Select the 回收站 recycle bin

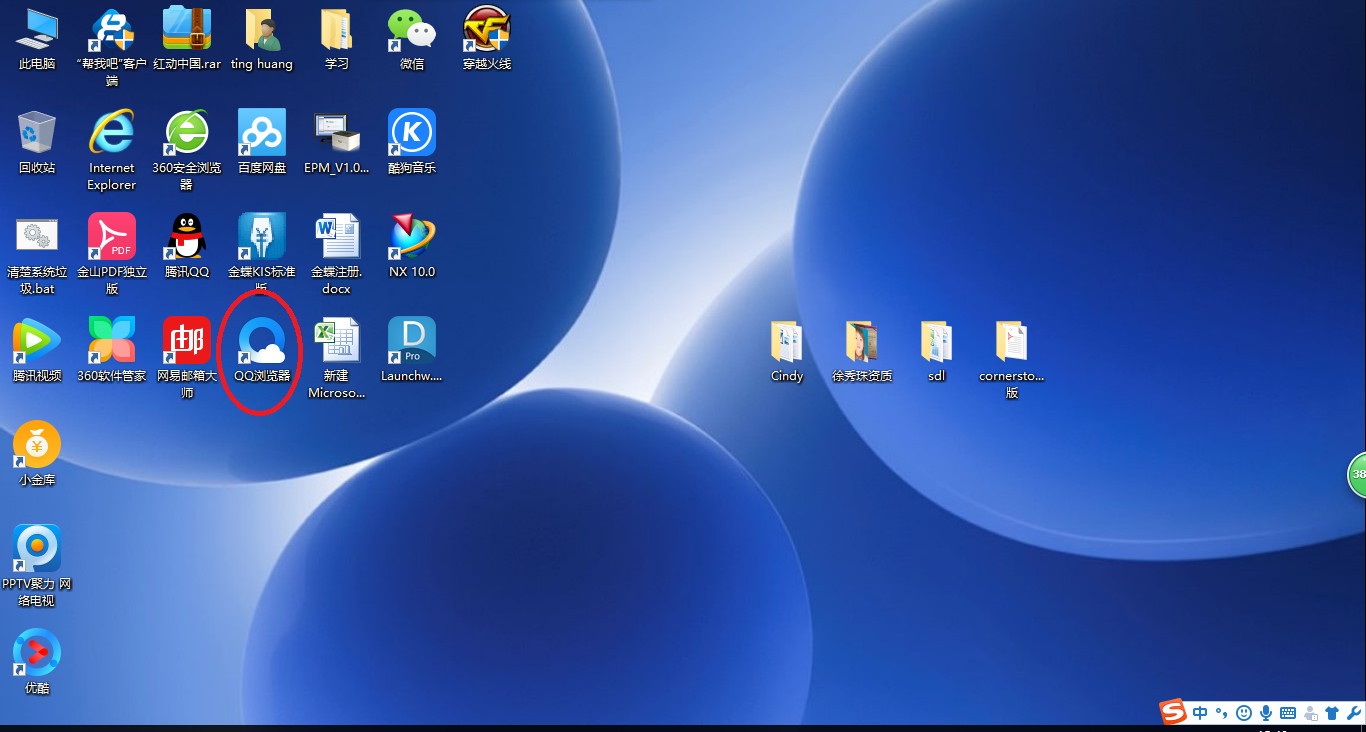click(37, 142)
